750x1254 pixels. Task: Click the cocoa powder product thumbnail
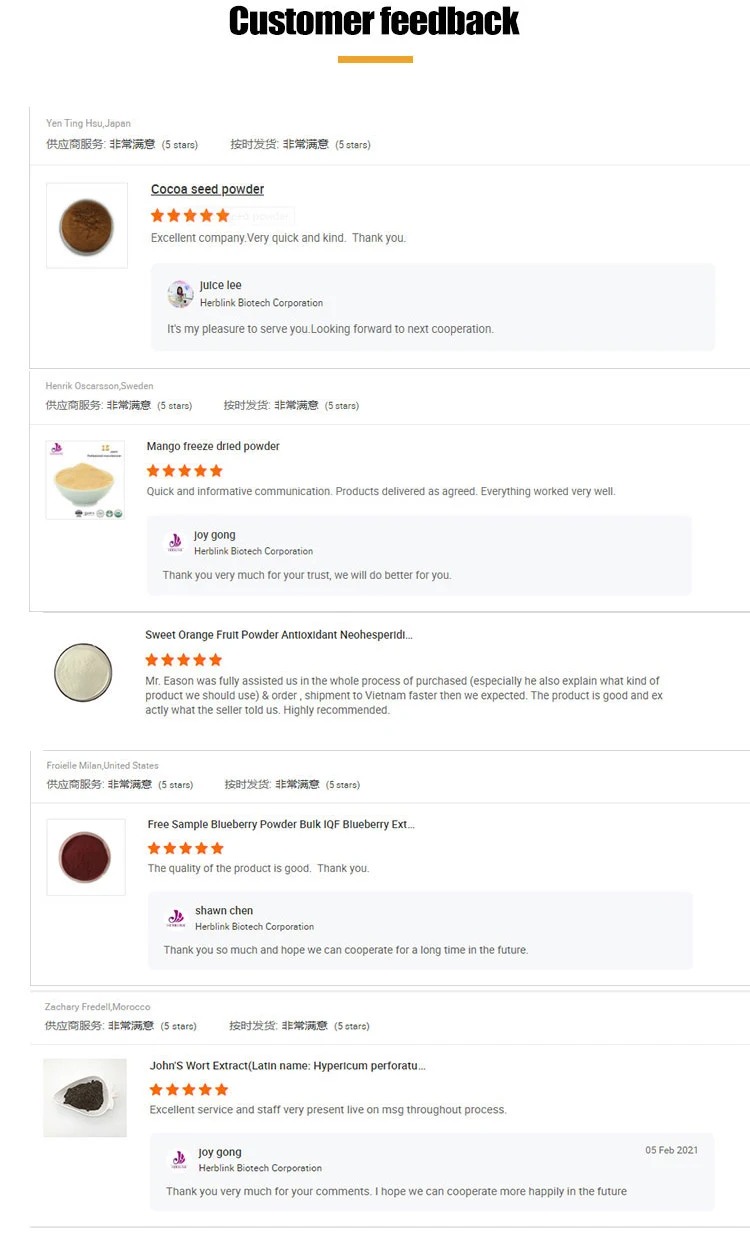[x=87, y=225]
